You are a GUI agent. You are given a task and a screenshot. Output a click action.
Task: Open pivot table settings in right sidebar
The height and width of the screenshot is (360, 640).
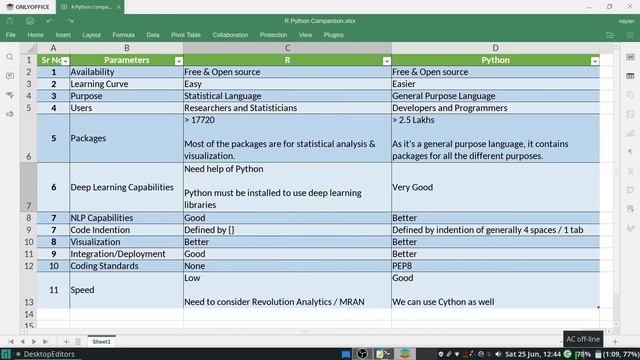point(630,190)
